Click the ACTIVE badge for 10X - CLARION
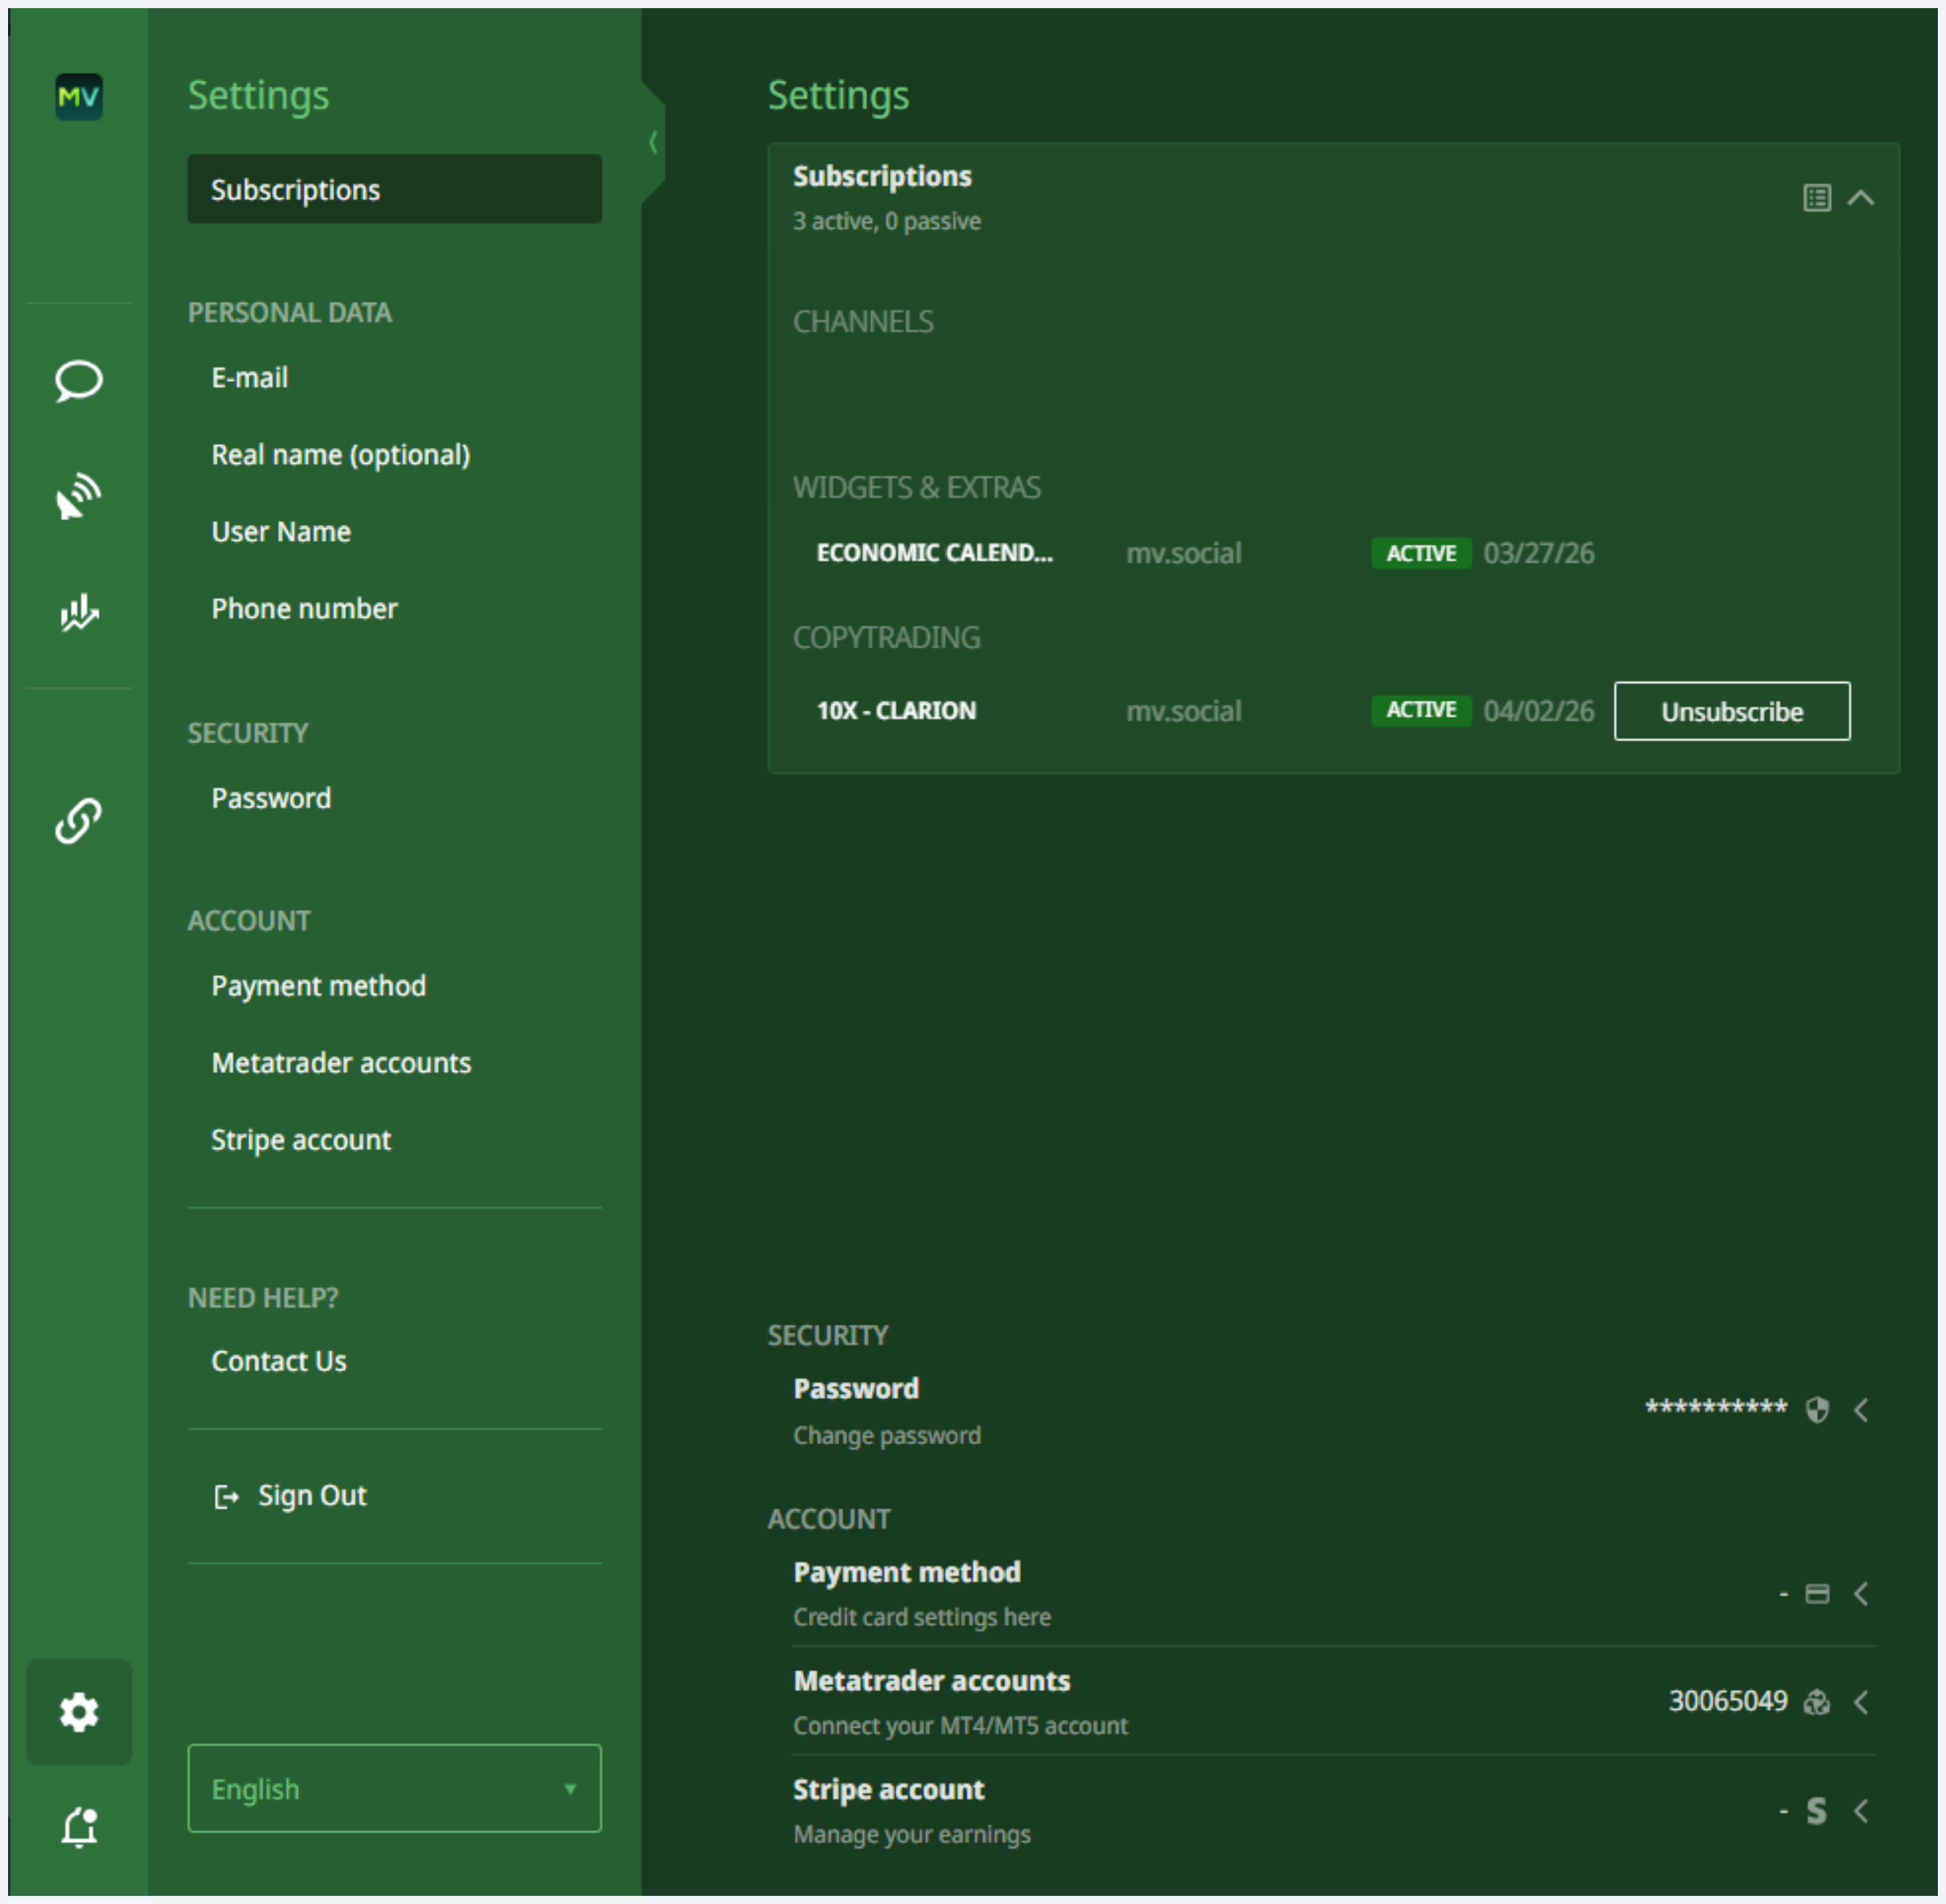This screenshot has height=1904, width=1946. pos(1421,710)
